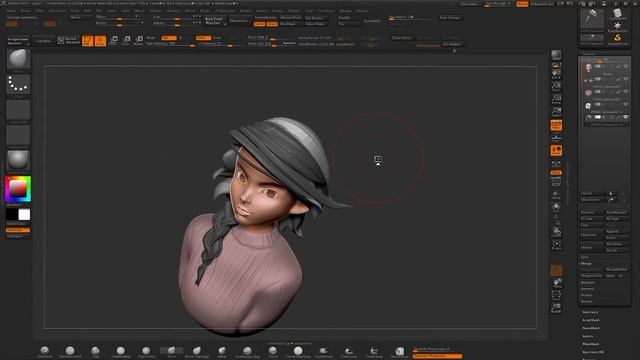
Task: Select the white secondary color swatch
Action: tap(24, 215)
